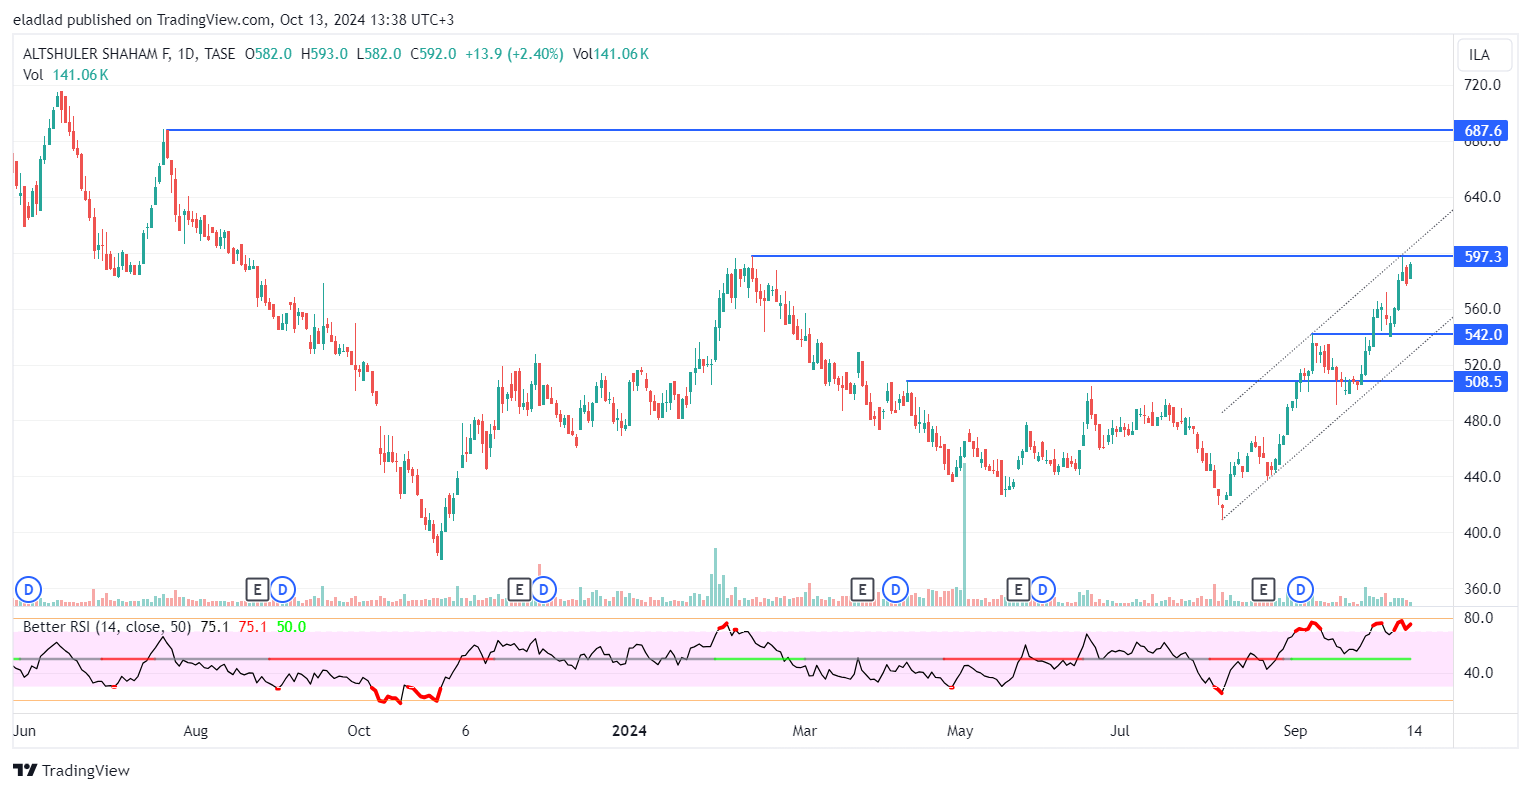1531x792 pixels.
Task: Click the dividend marker in early June 2024
Action: 1043,590
